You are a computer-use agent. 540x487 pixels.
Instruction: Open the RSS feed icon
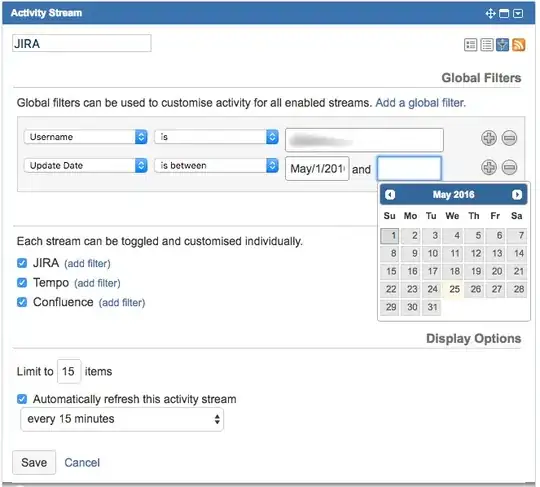coord(519,45)
